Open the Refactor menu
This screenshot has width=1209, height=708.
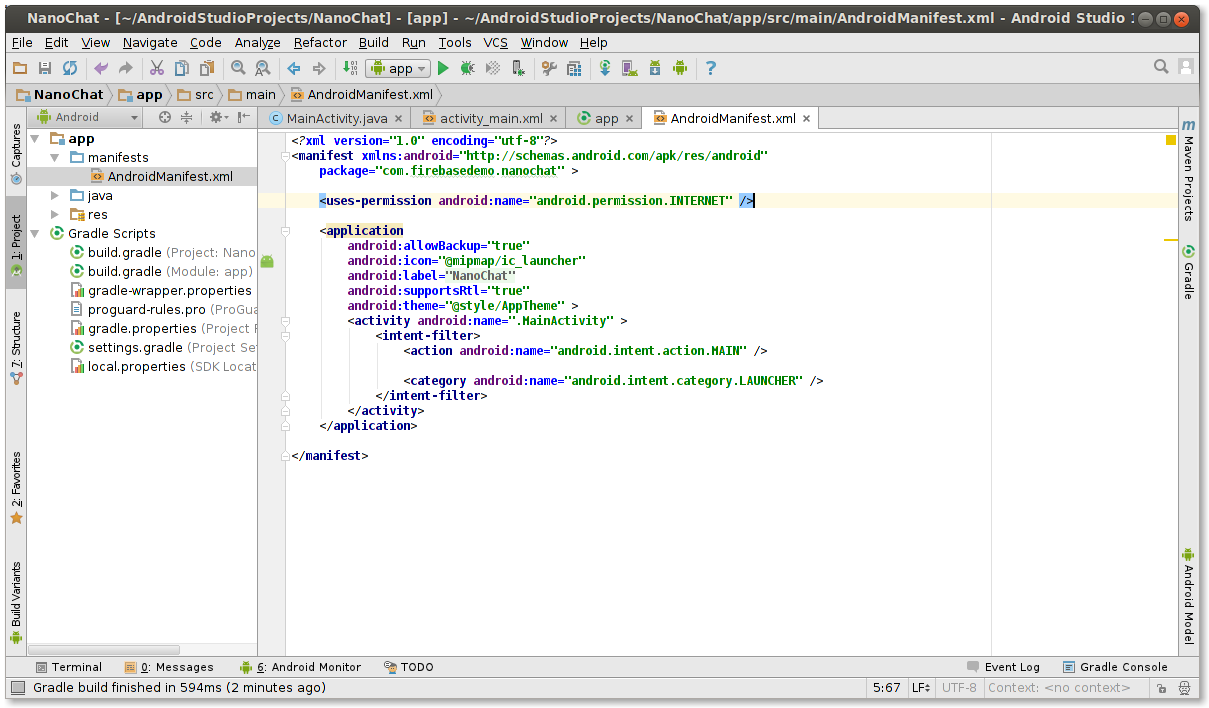[319, 42]
